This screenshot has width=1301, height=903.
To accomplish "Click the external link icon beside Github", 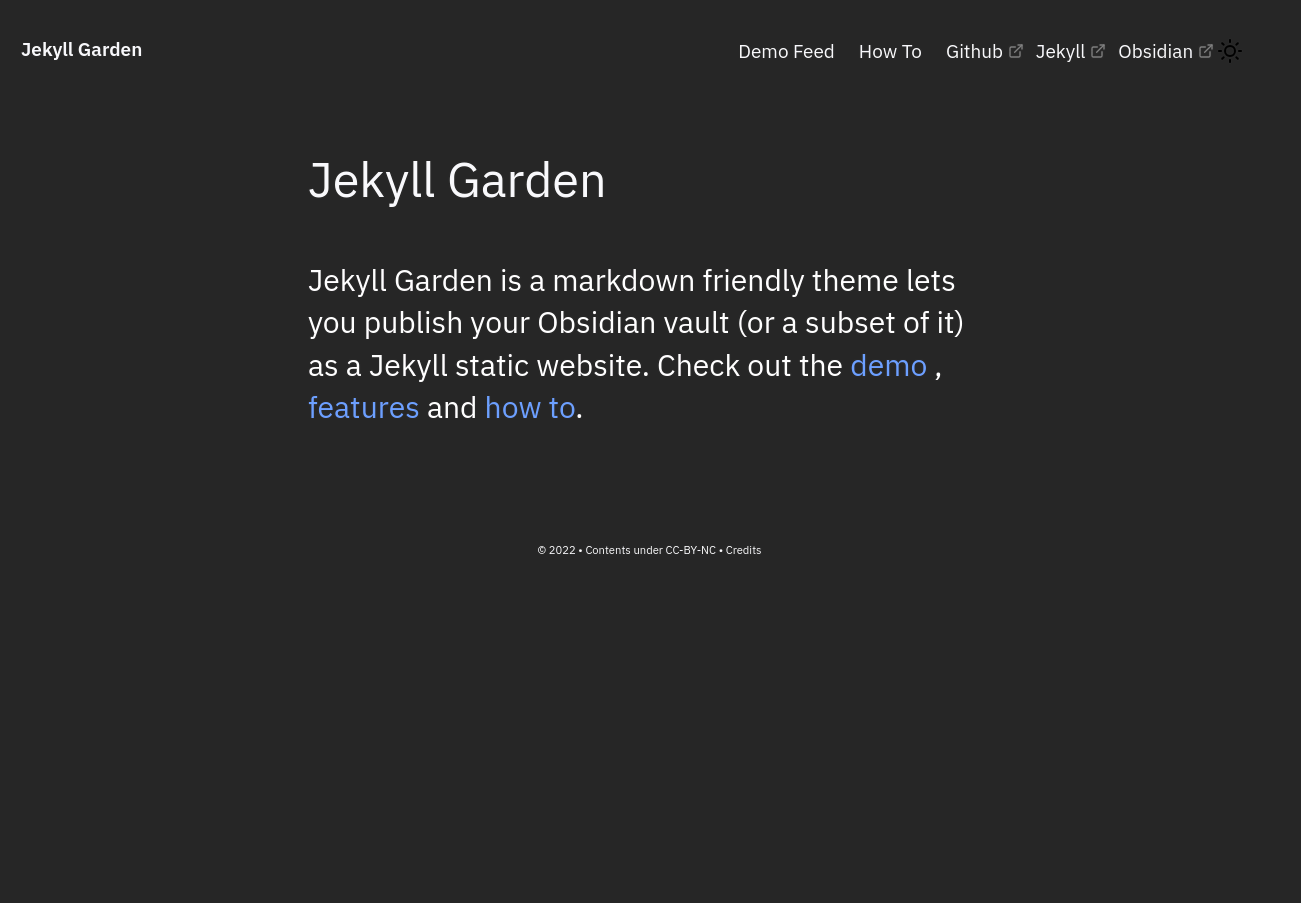I will tap(1016, 49).
